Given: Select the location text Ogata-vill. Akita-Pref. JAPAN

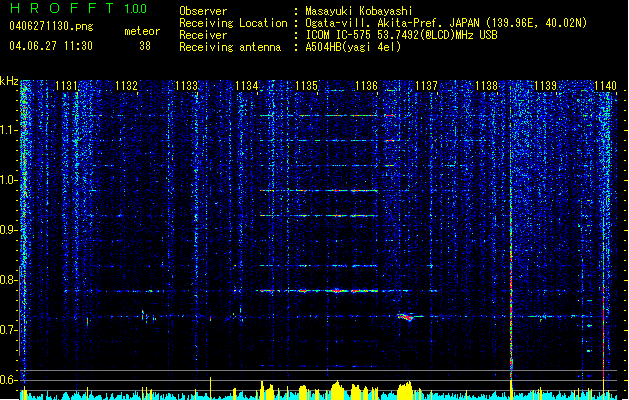Looking at the screenshot, I should (x=392, y=23).
